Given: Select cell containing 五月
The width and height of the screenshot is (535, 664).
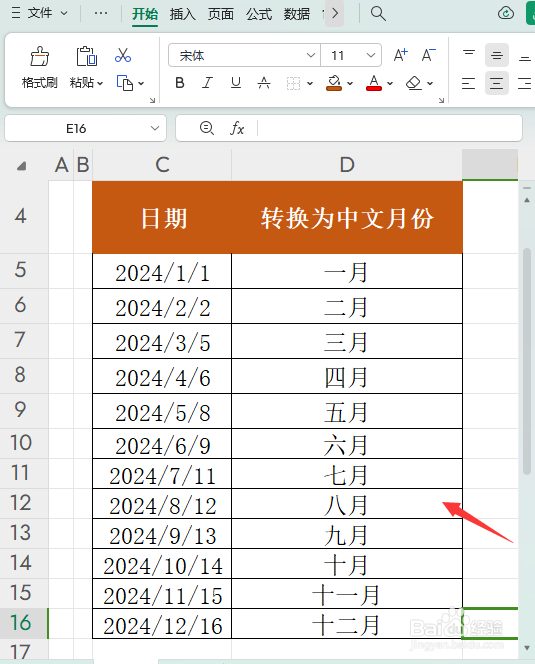Looking at the screenshot, I should pyautogui.click(x=347, y=411).
